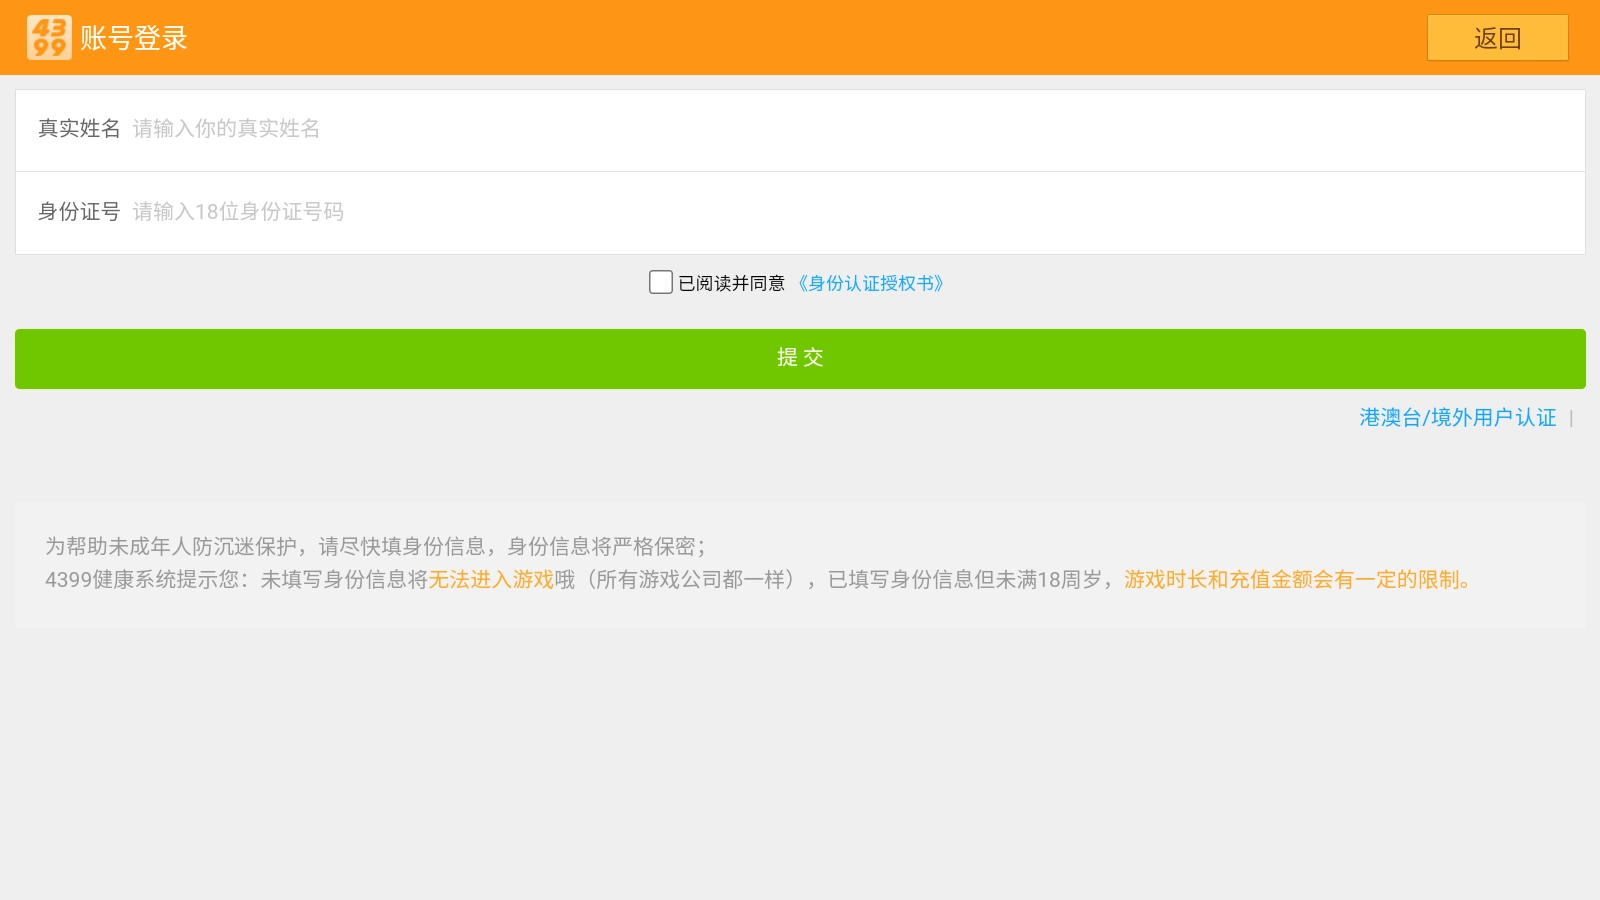Click the 游戏时长和充值金额会有一定的限制 warning link

(1297, 579)
